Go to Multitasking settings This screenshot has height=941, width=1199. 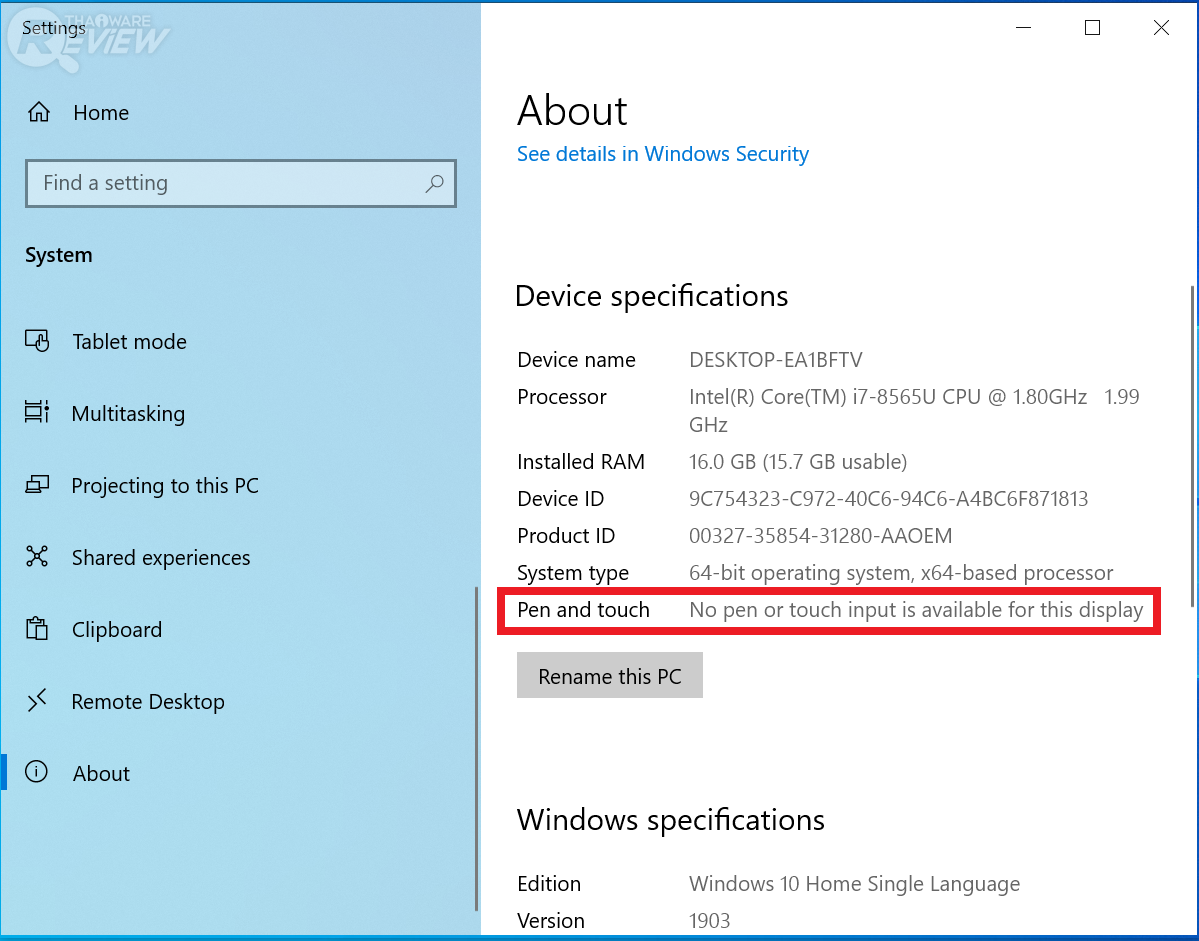click(x=128, y=414)
